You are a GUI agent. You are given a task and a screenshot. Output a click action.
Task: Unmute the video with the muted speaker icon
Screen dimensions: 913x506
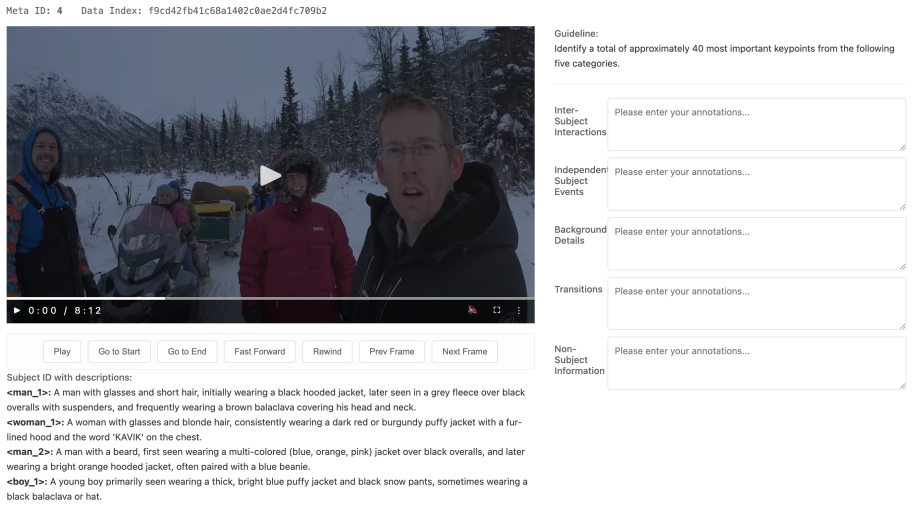[x=472, y=310]
